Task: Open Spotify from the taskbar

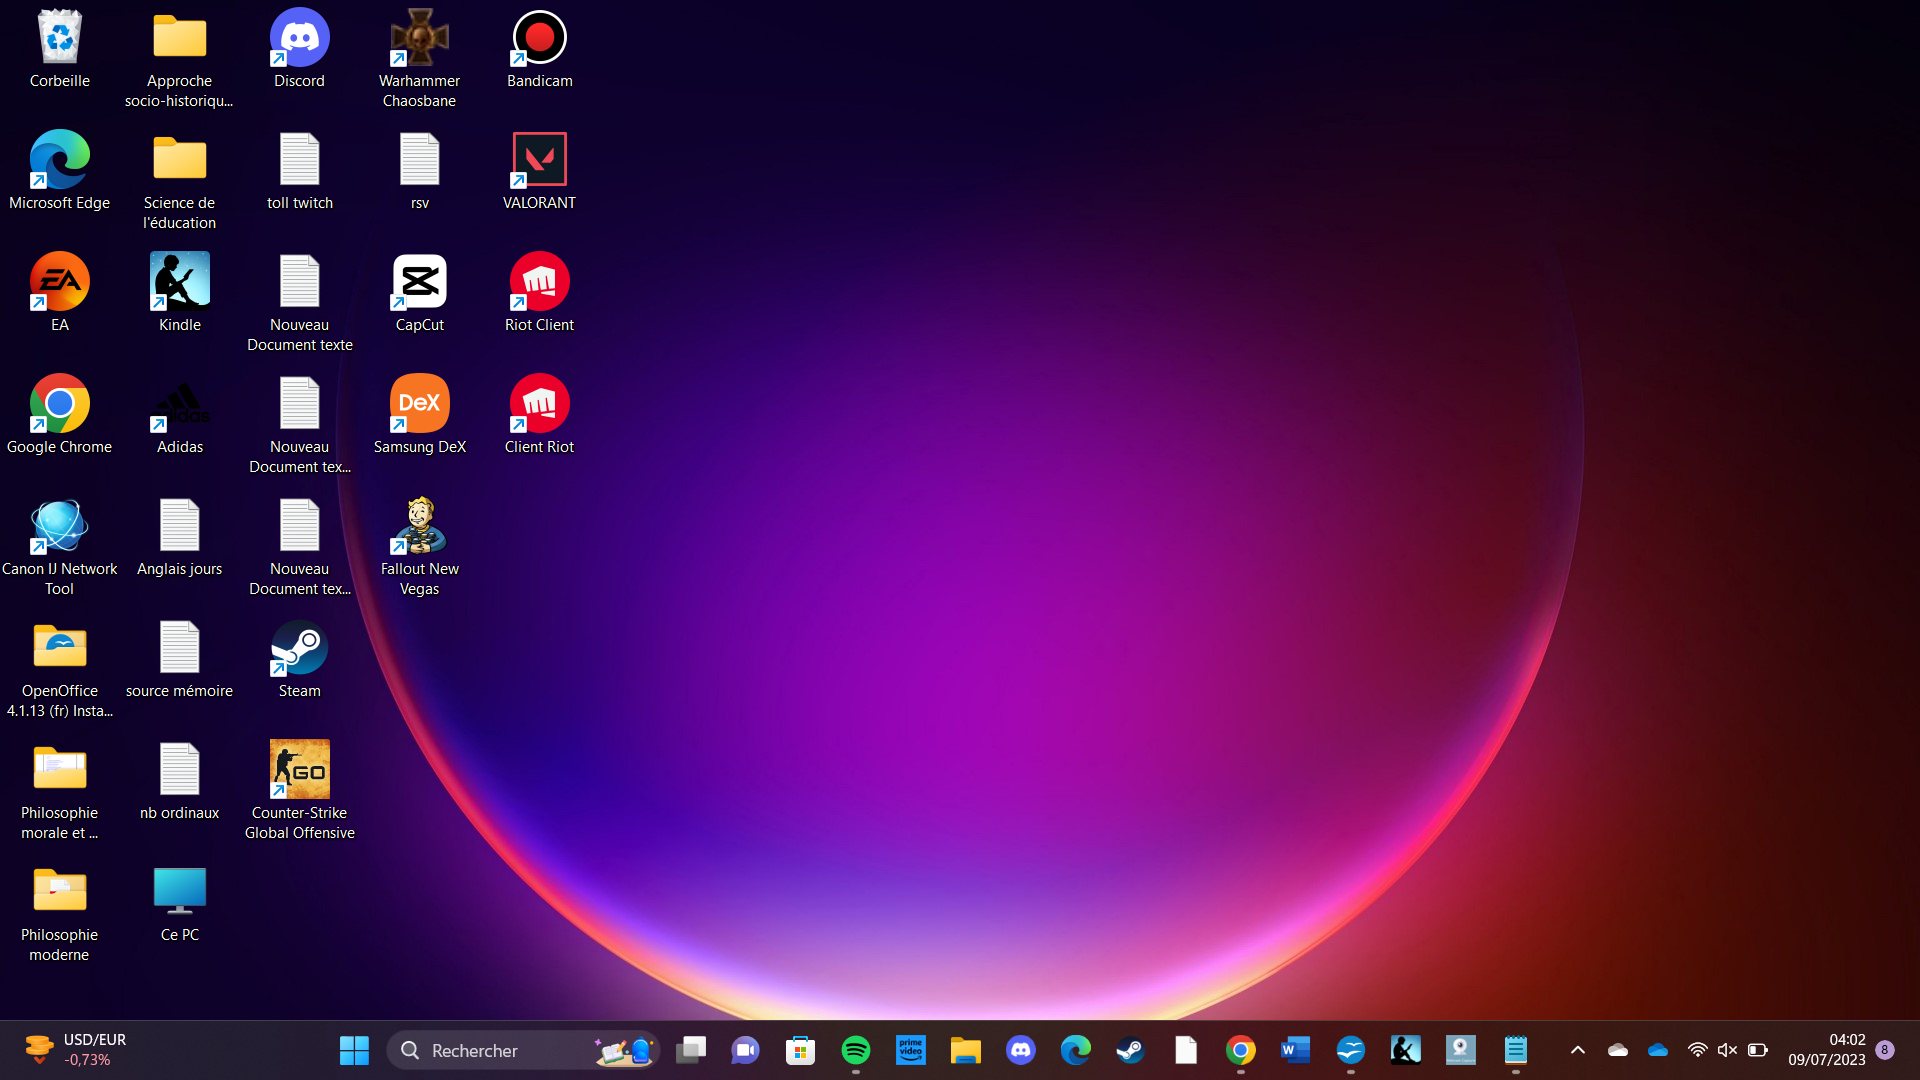Action: click(856, 1050)
